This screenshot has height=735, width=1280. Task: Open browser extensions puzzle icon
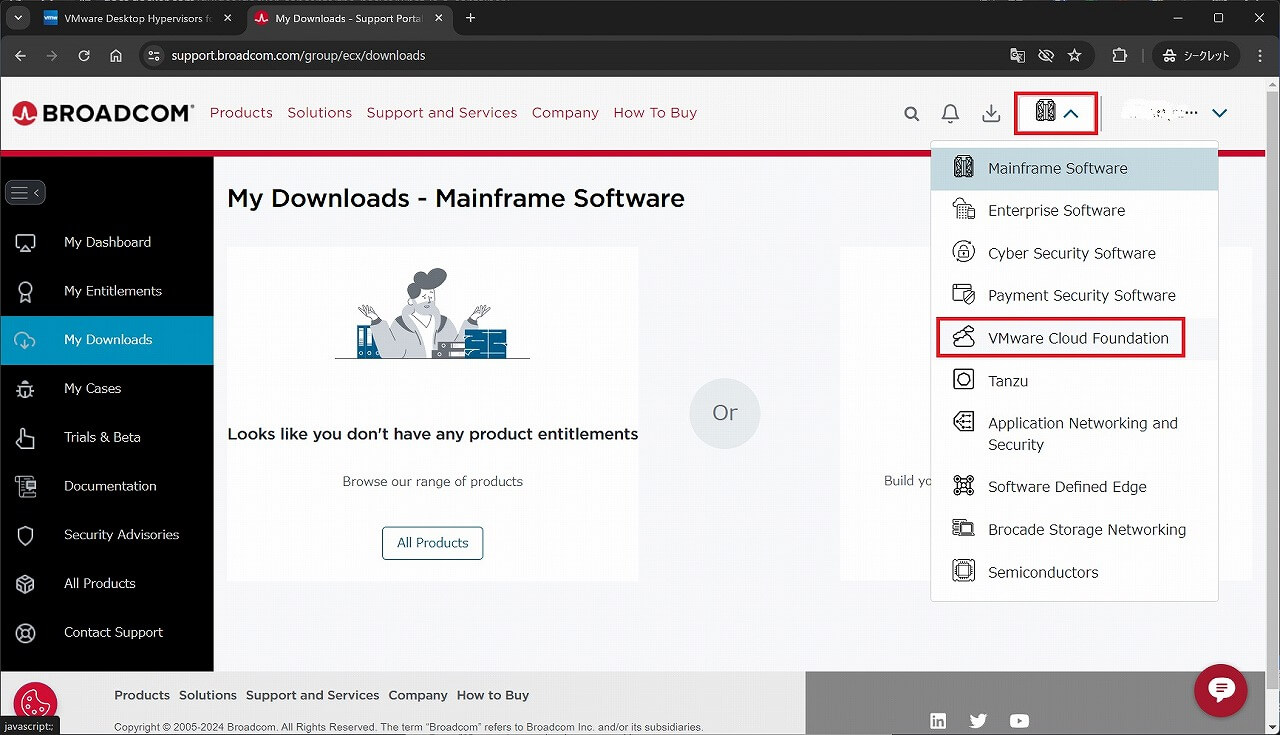pos(1119,56)
